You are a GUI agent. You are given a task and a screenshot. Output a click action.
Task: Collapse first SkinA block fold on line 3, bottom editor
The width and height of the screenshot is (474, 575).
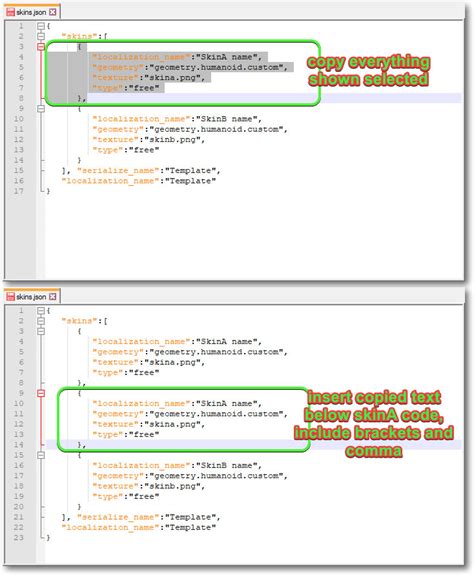41,331
